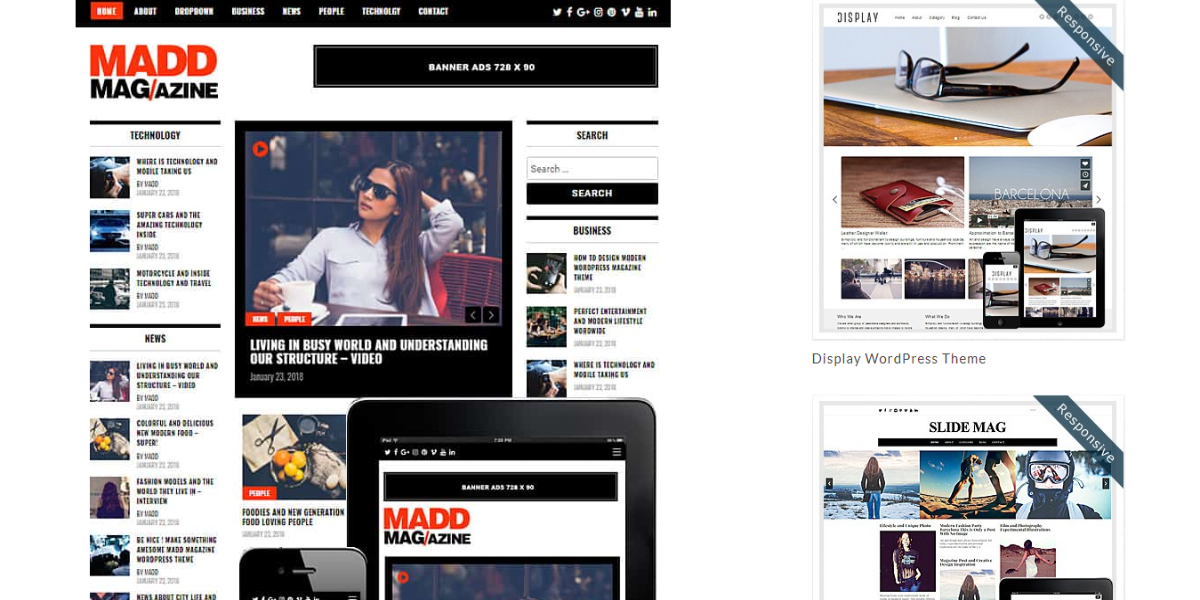1200x600 pixels.
Task: Open the Contact menu item
Action: click(433, 11)
